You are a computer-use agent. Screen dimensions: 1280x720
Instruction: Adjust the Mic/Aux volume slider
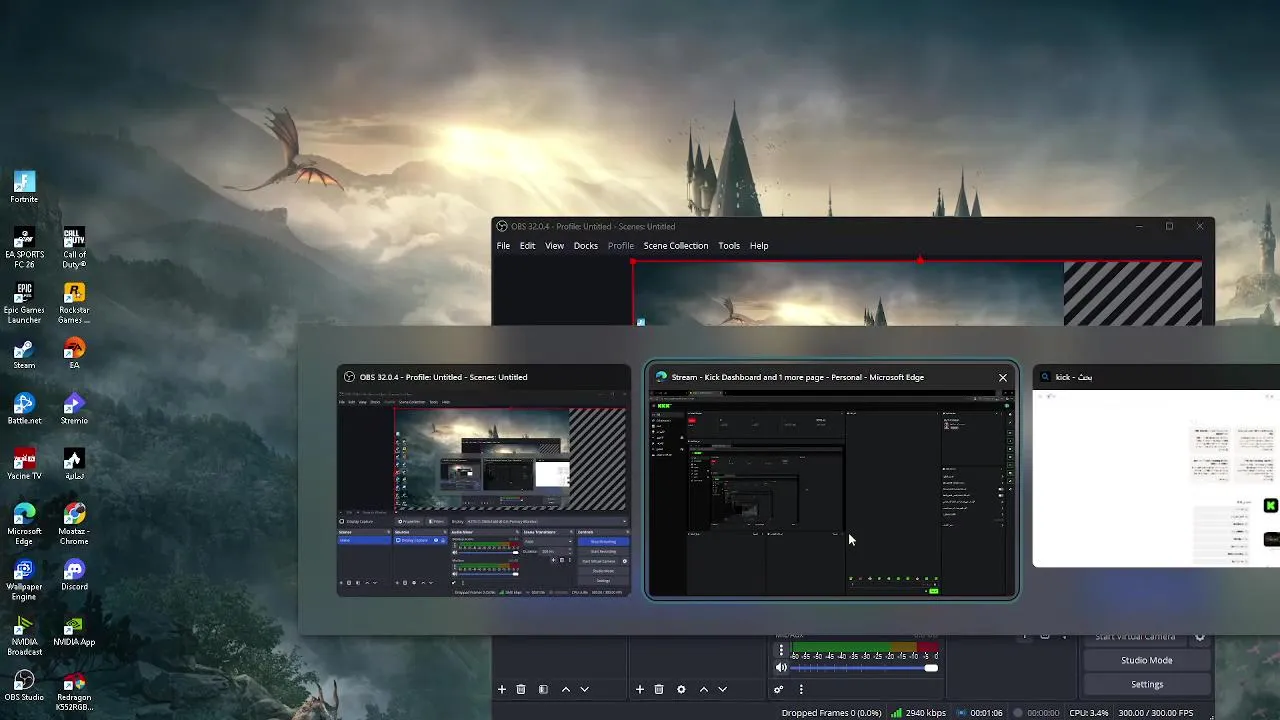point(866,667)
